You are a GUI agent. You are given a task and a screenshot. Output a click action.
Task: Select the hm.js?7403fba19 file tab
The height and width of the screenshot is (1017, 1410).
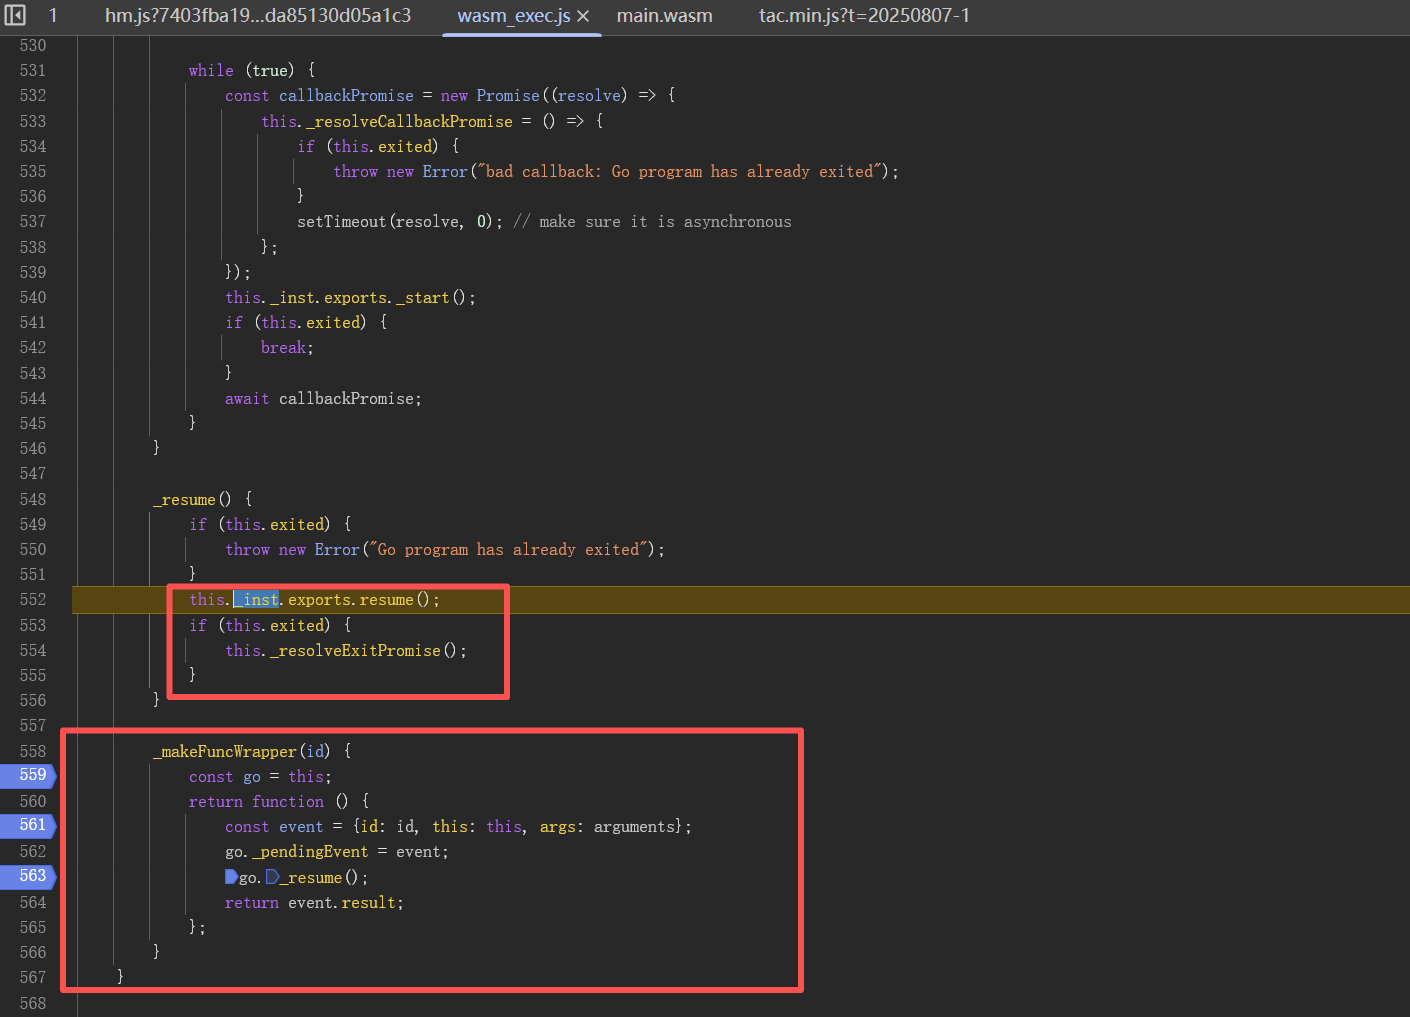[x=257, y=16]
